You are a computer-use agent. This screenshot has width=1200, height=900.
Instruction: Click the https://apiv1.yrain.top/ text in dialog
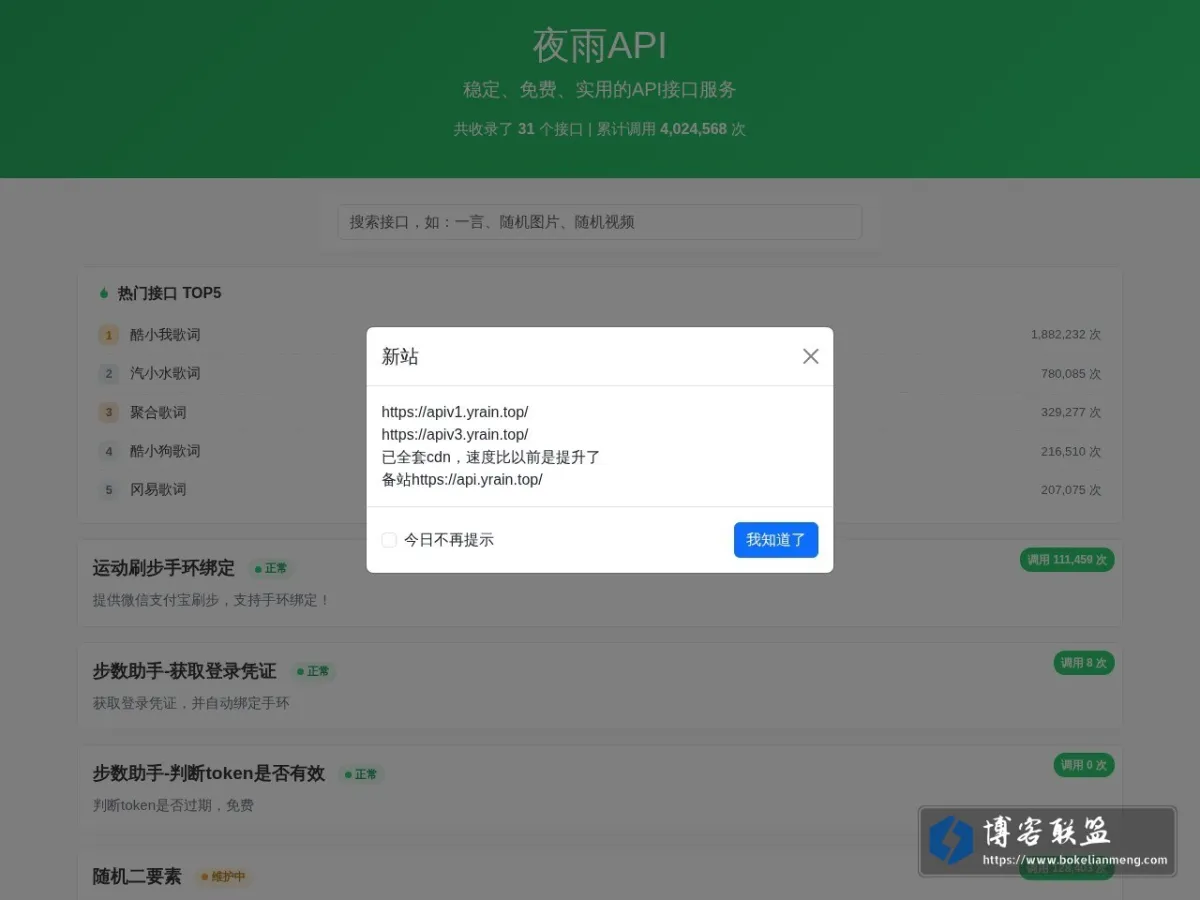point(455,412)
